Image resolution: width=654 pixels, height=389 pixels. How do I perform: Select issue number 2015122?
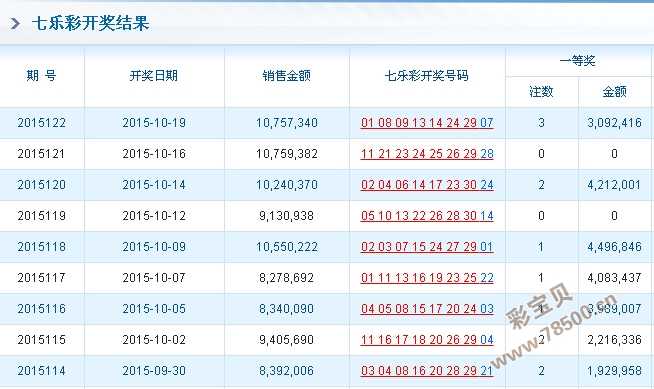pyautogui.click(x=41, y=123)
